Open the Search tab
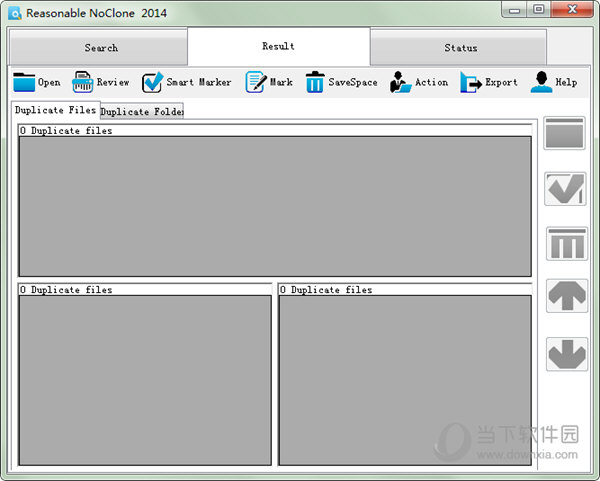 click(x=99, y=48)
